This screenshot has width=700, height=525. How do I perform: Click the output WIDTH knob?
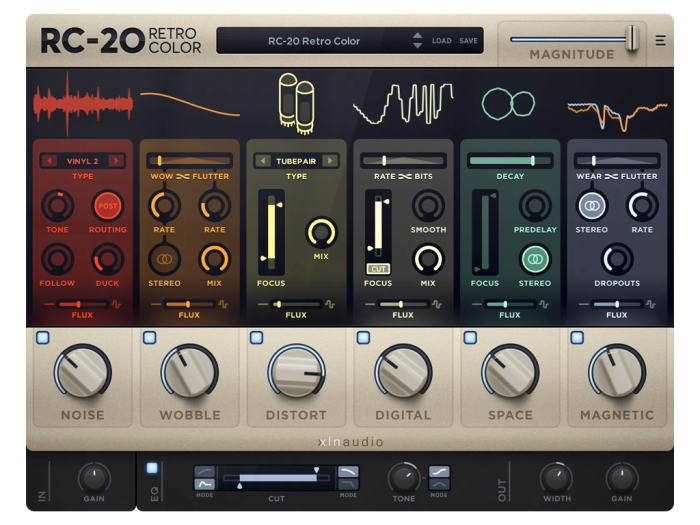point(556,478)
